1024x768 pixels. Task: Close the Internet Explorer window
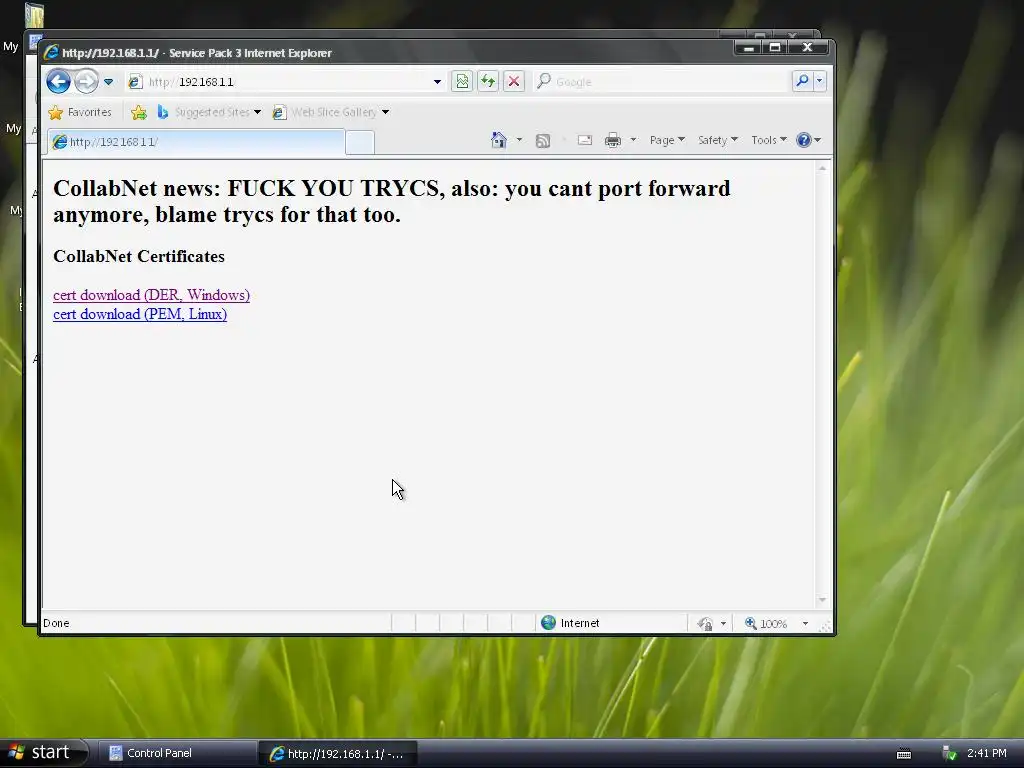pos(808,47)
